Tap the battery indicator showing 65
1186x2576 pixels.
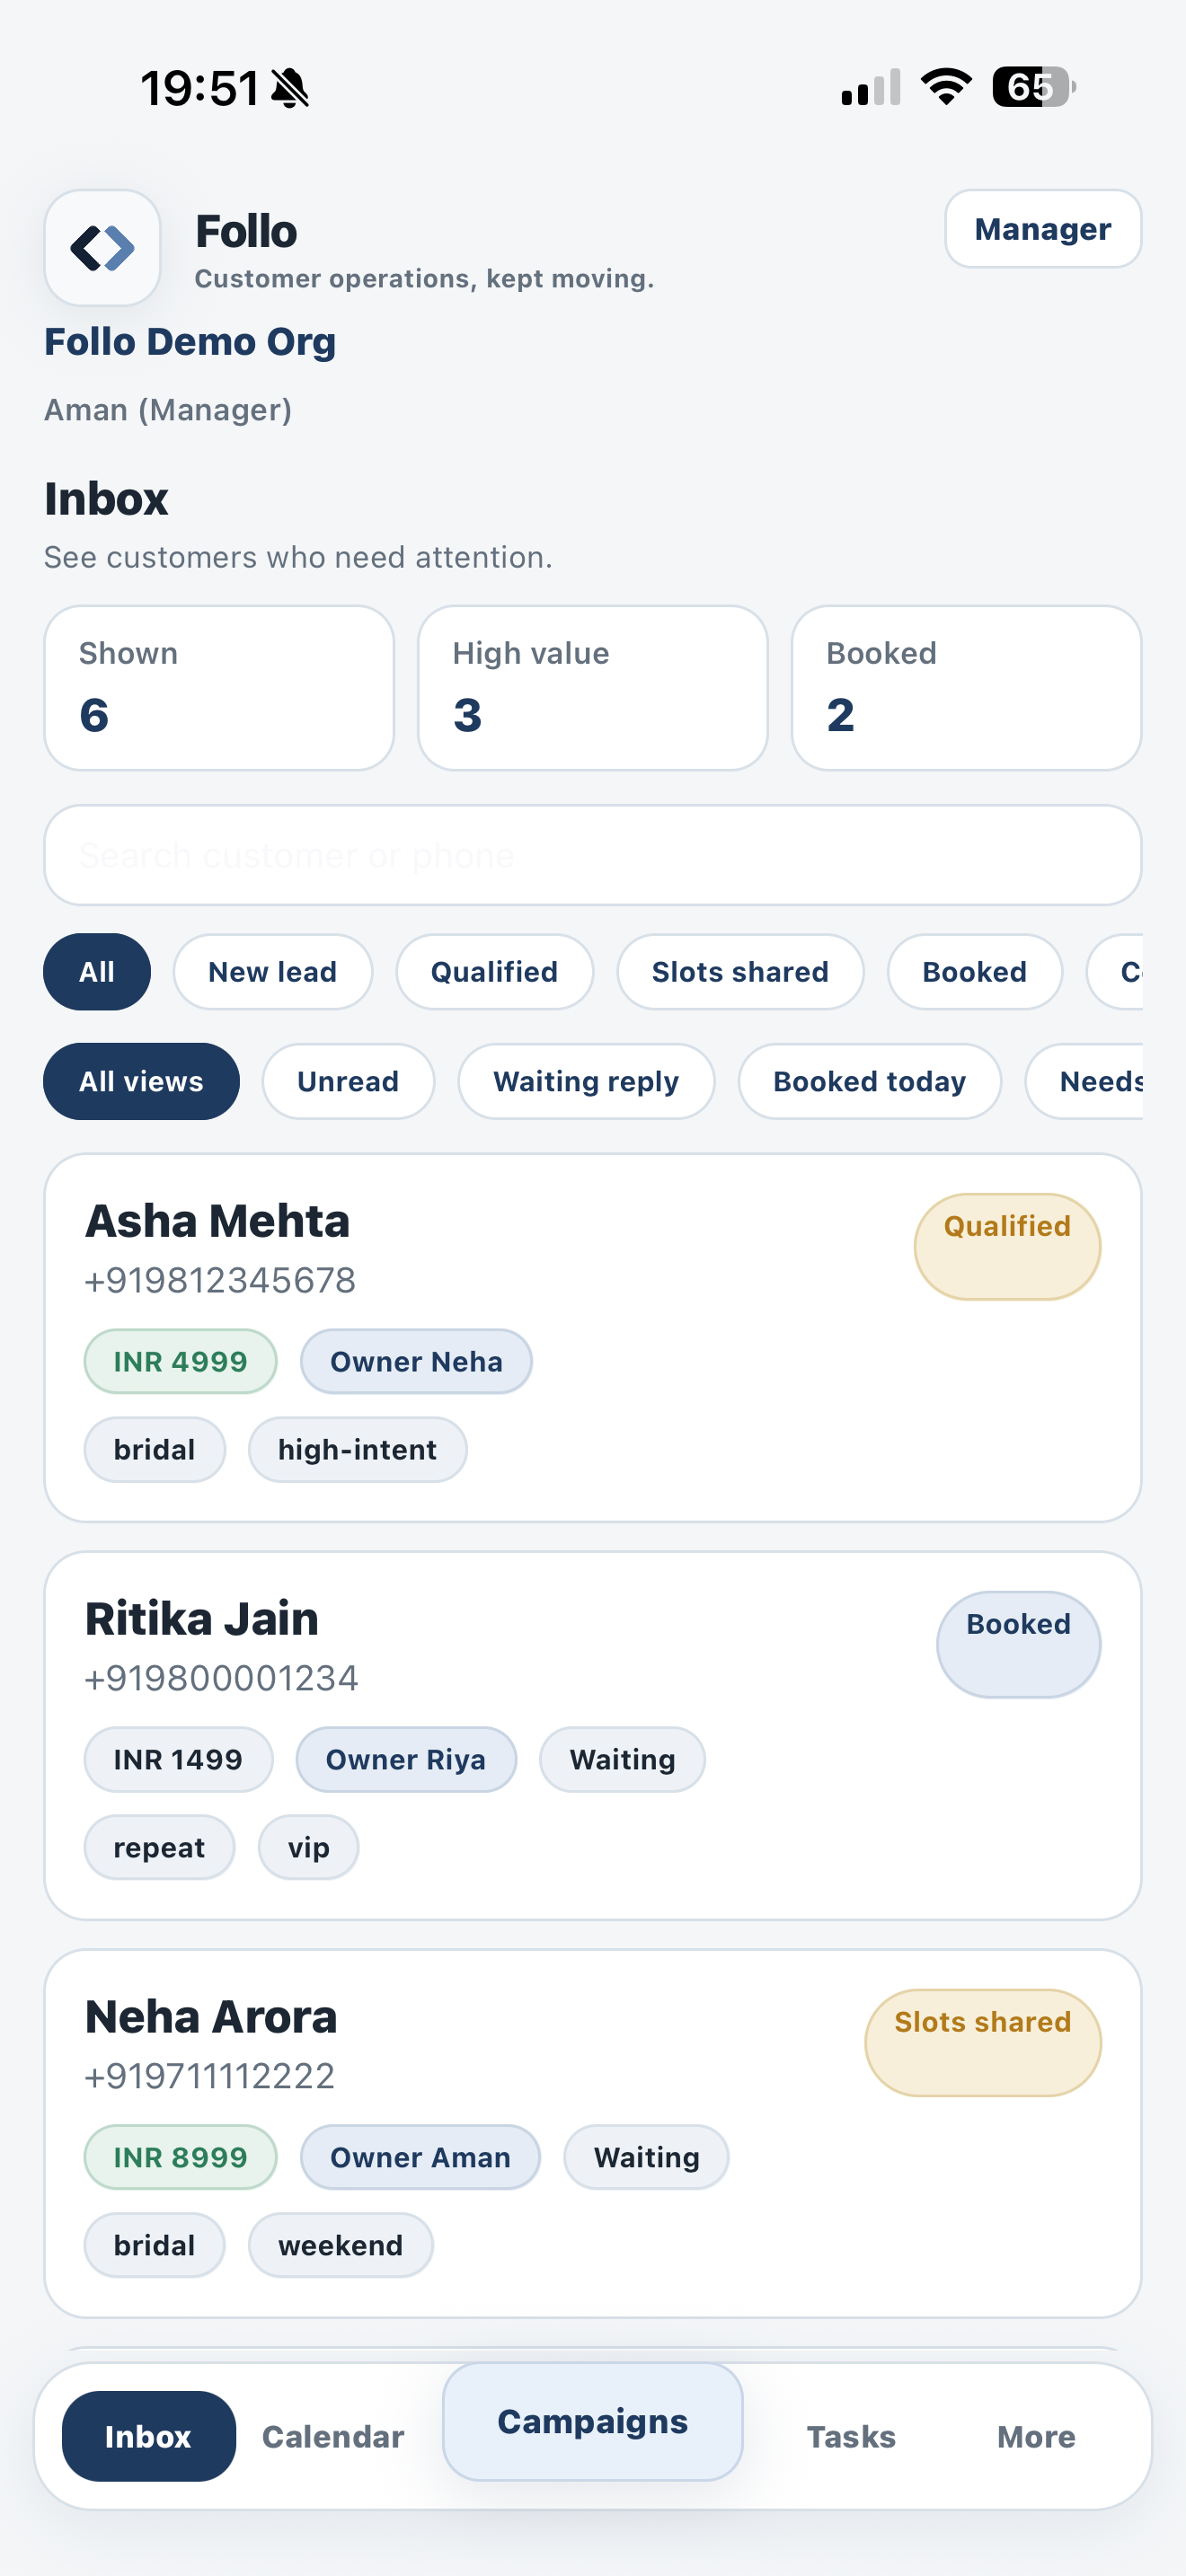(x=1028, y=87)
